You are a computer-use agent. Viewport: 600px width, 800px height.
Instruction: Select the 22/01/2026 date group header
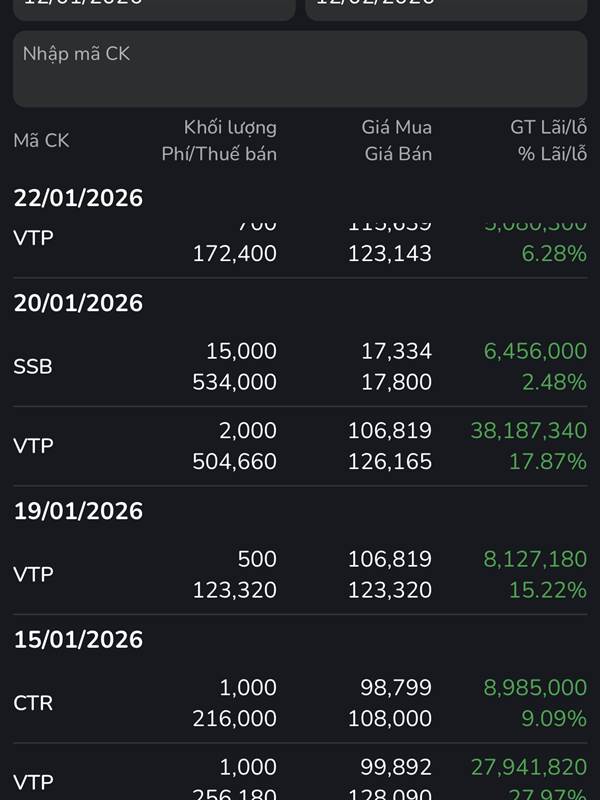pyautogui.click(x=79, y=198)
